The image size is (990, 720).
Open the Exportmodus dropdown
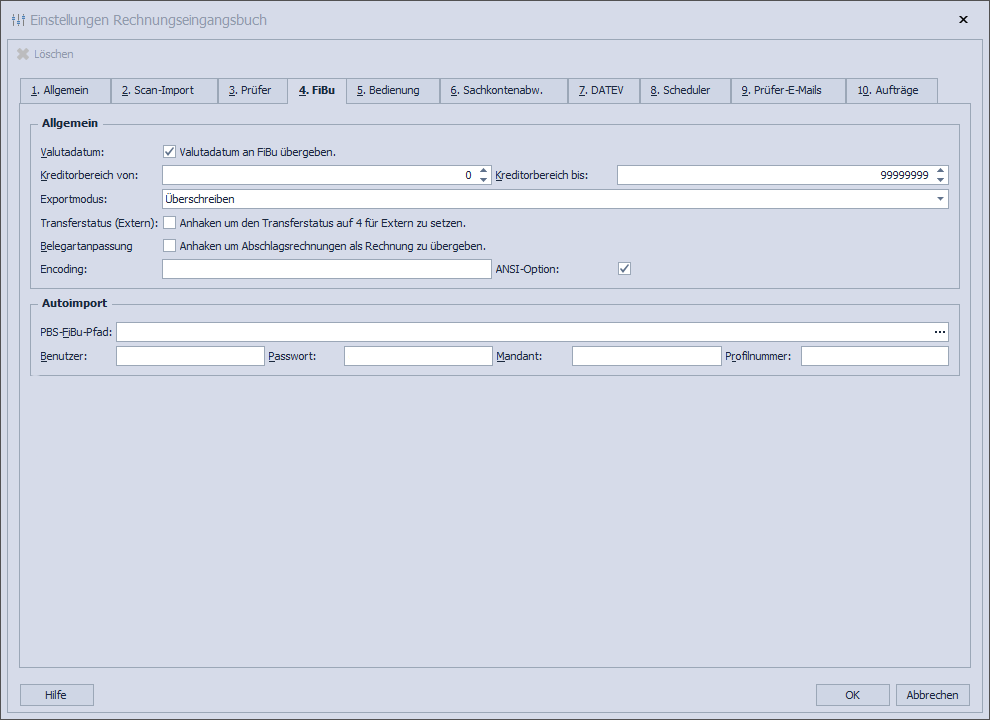click(940, 199)
